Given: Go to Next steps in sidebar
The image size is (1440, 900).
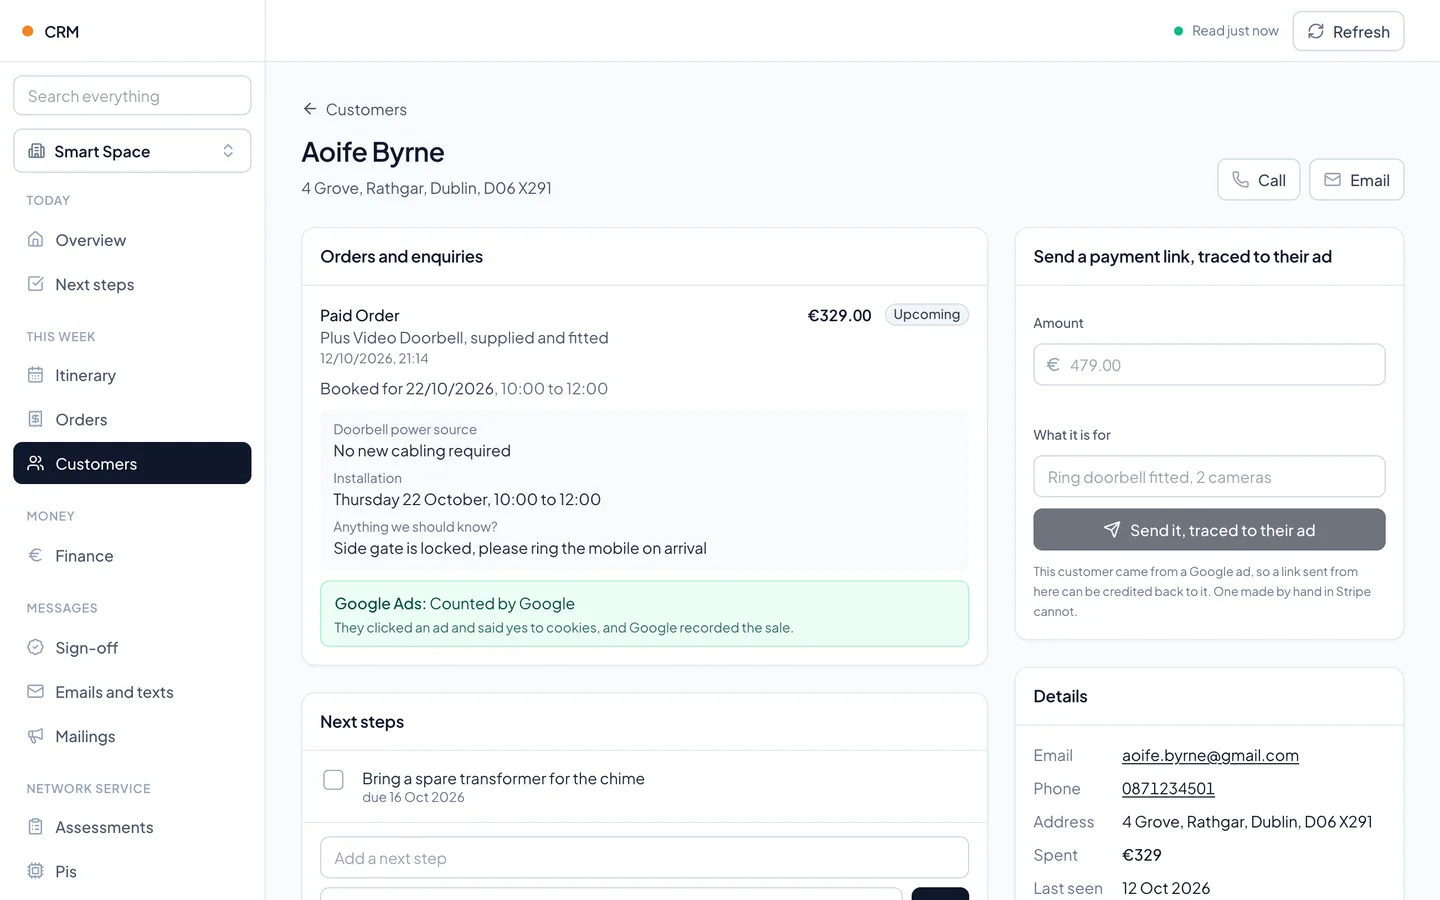Looking at the screenshot, I should click(x=132, y=284).
